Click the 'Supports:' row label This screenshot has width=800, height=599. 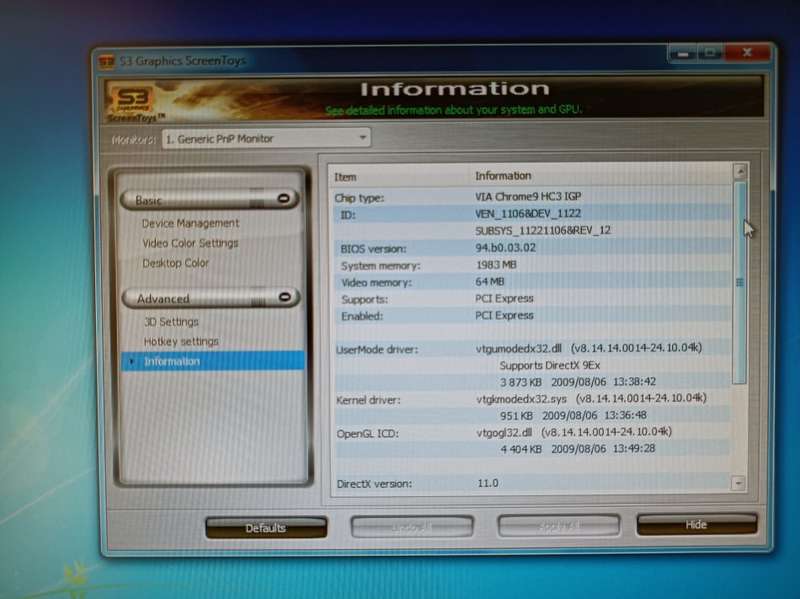(x=364, y=299)
